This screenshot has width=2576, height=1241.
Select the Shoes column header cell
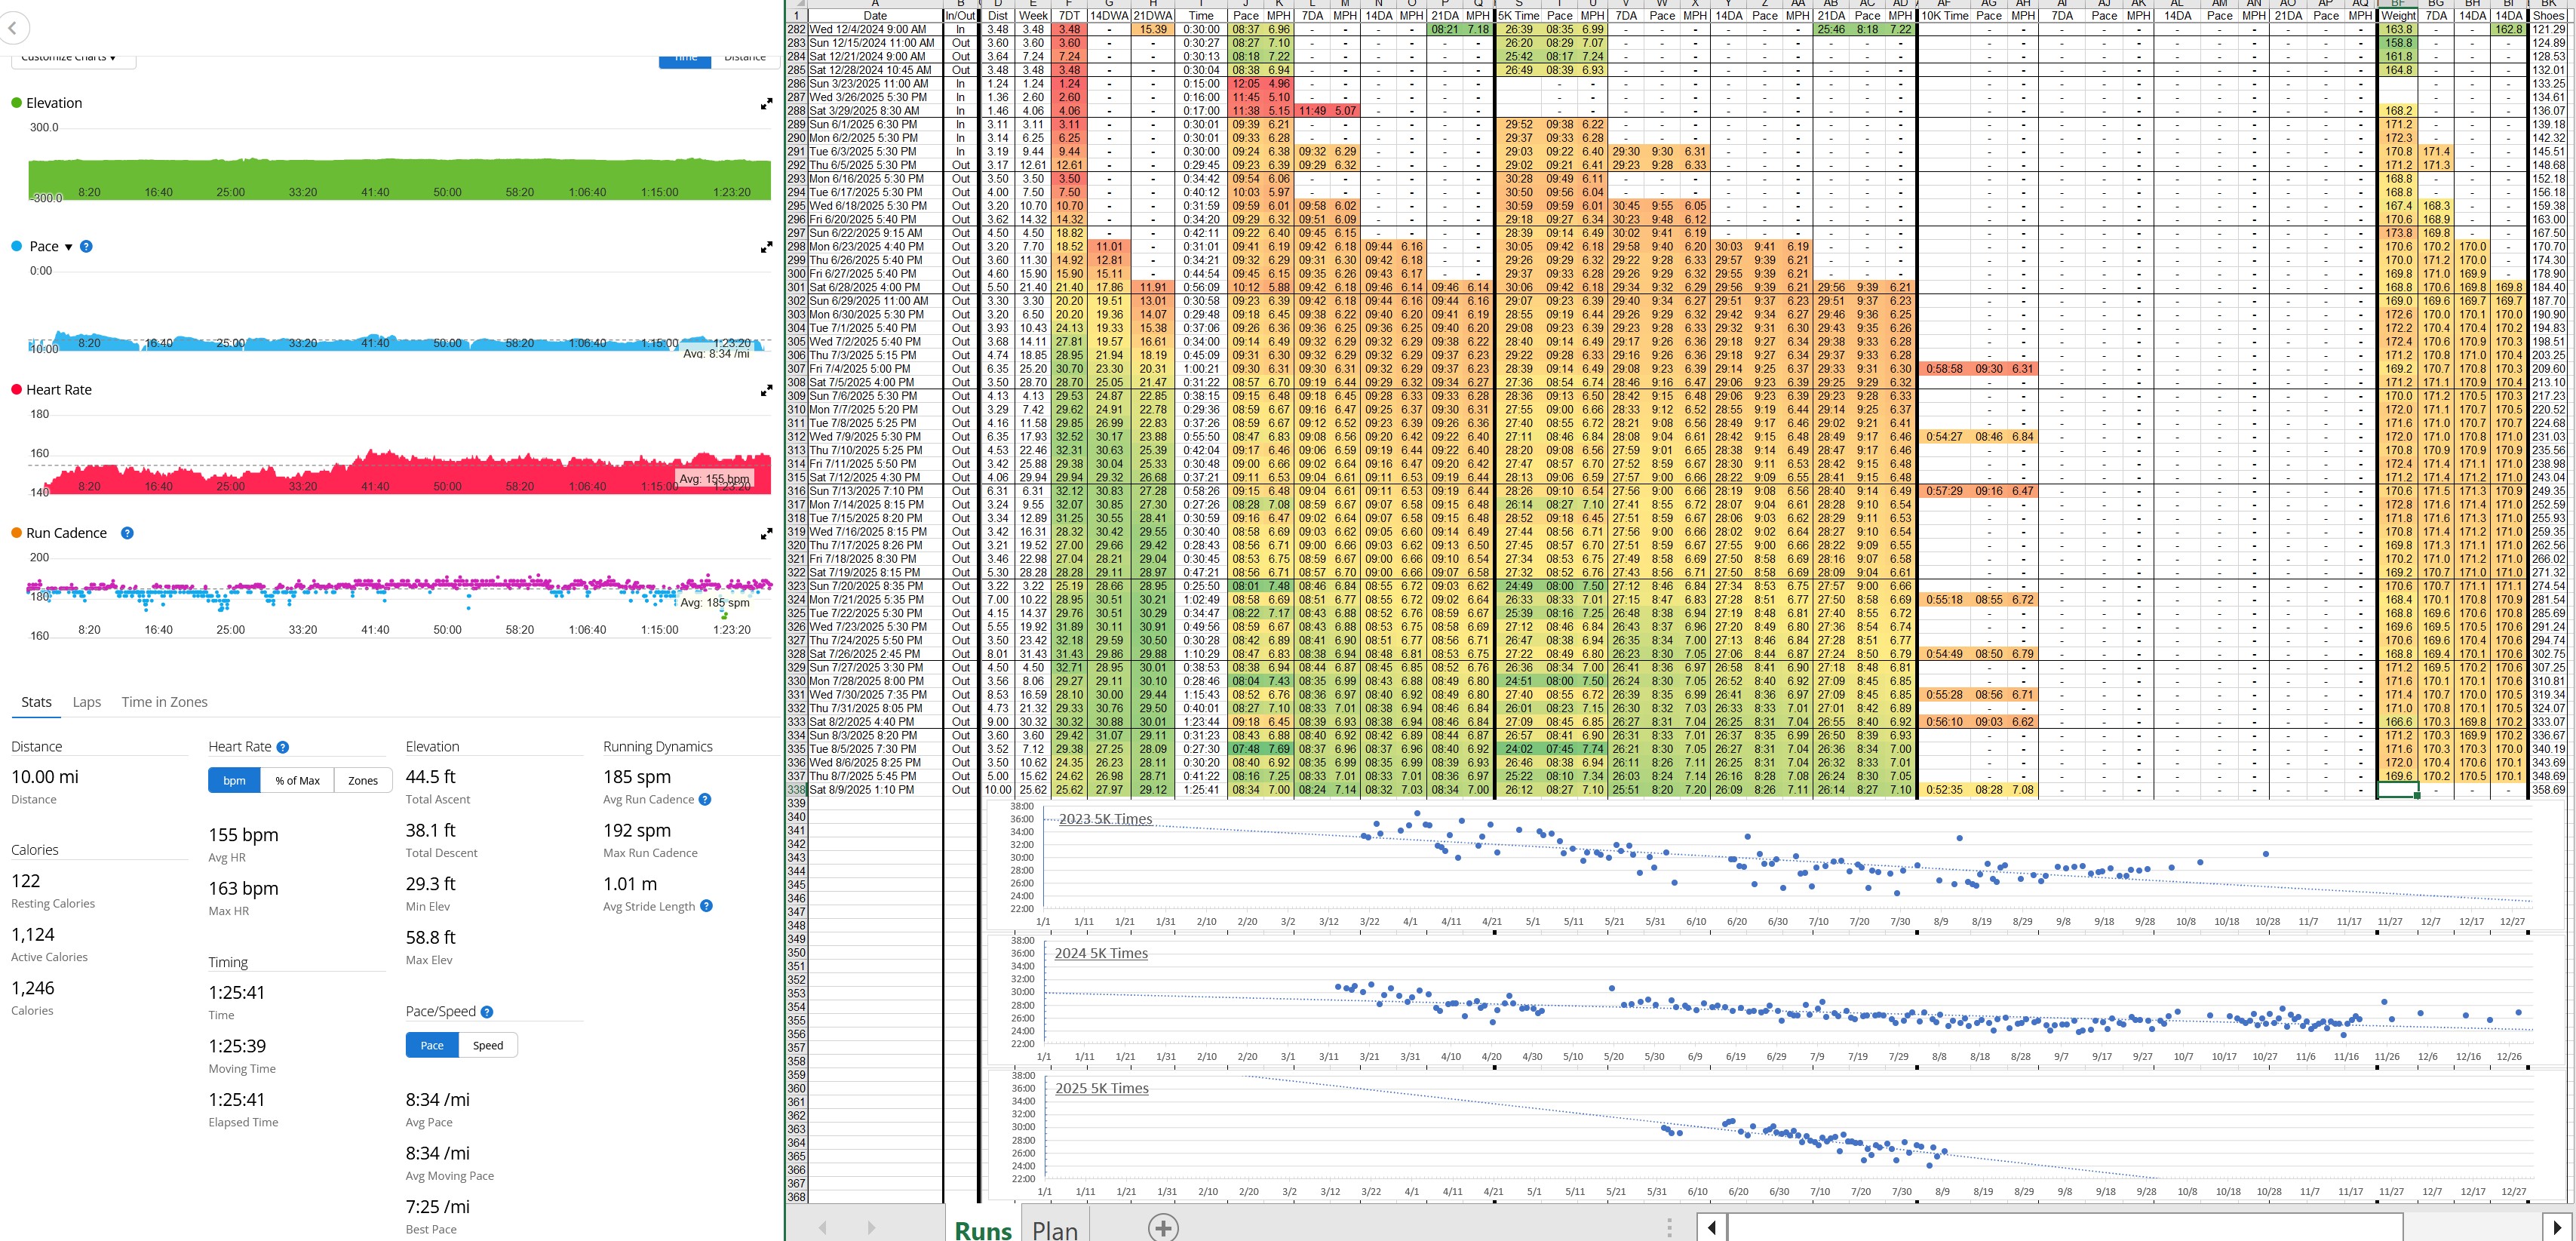click(2549, 16)
